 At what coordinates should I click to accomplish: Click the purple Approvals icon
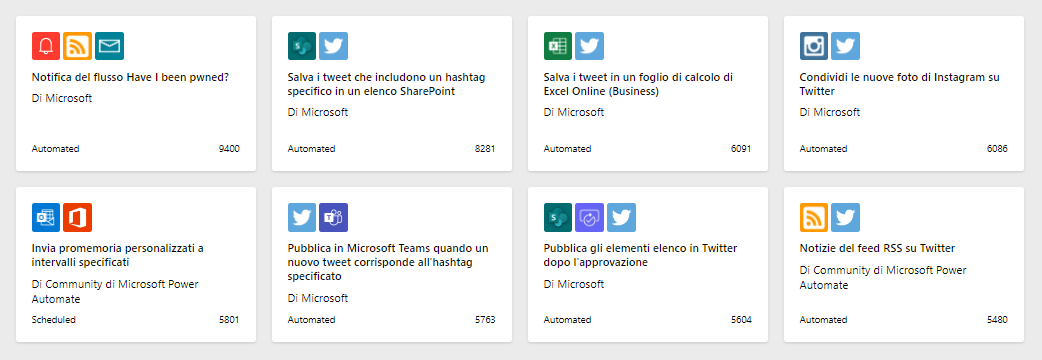(589, 217)
